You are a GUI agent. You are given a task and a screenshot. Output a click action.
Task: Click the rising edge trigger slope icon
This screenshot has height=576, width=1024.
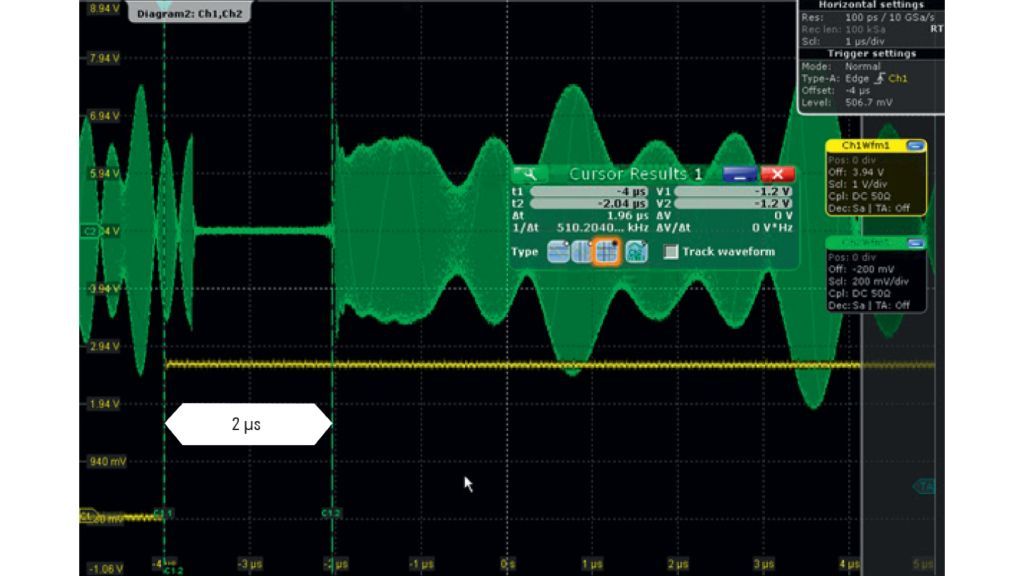pyautogui.click(x=878, y=78)
